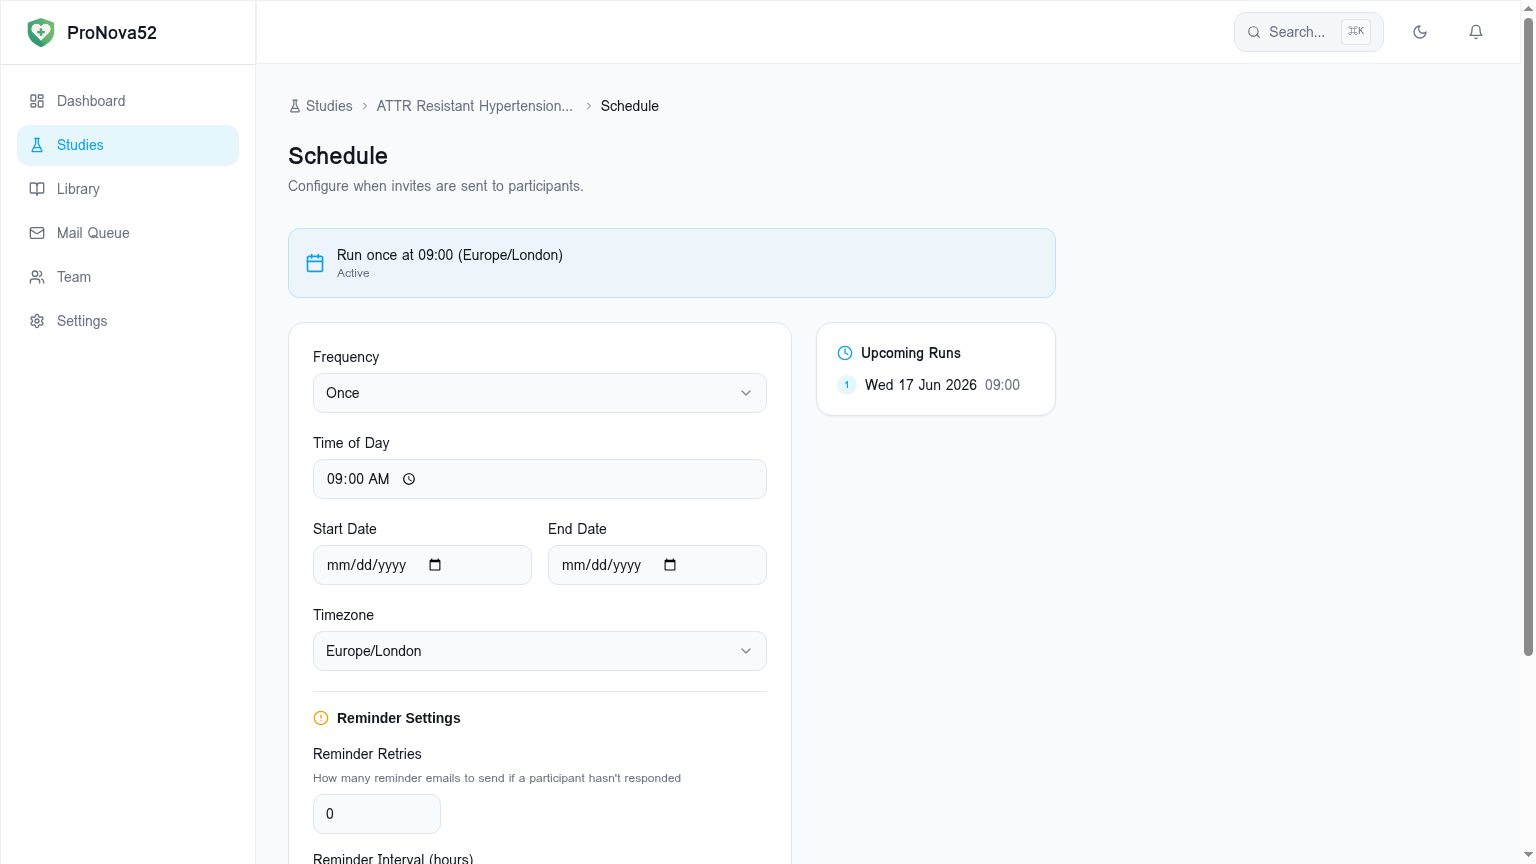This screenshot has height=864, width=1536.
Task: Click the Settings gear icon
Action: point(37,321)
